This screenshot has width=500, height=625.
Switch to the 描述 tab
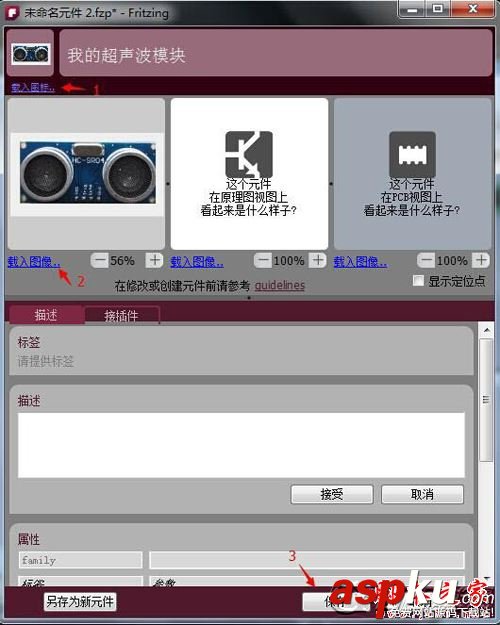pos(46,315)
